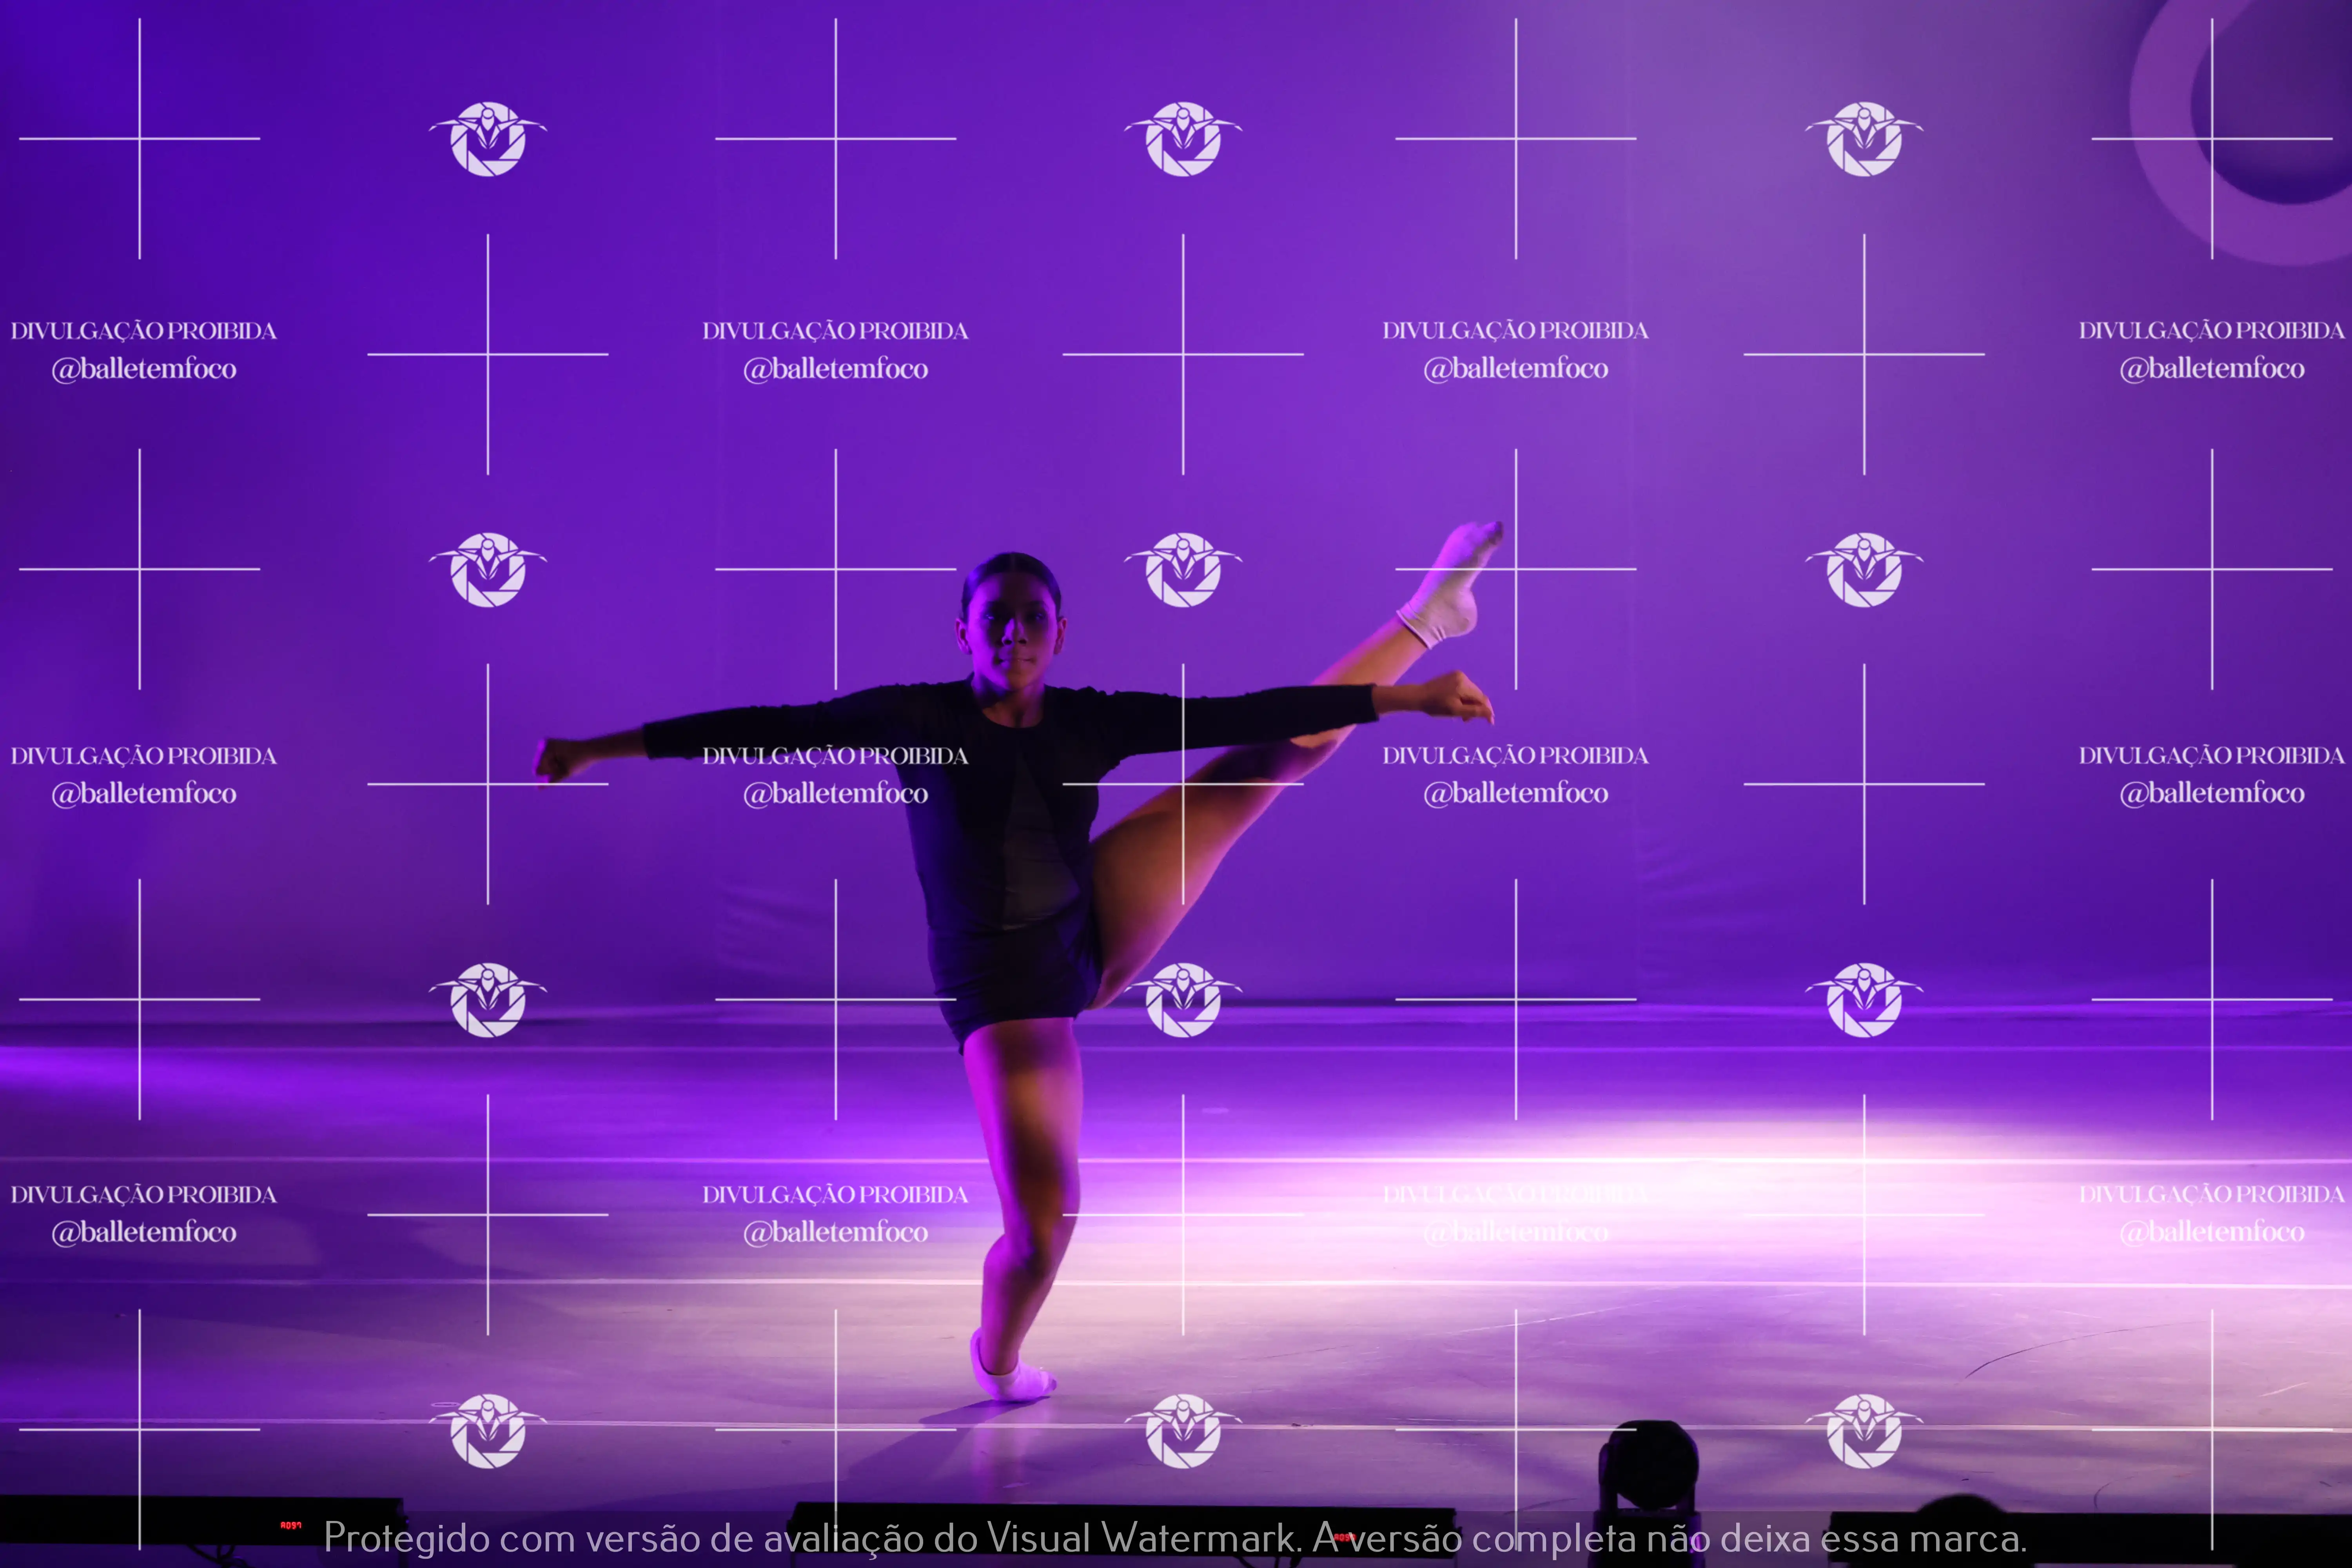Click the DIVULGAÇÃO PROIBIDA text over the dancer's arm
This screenshot has height=1568, width=2352.
pos(835,756)
